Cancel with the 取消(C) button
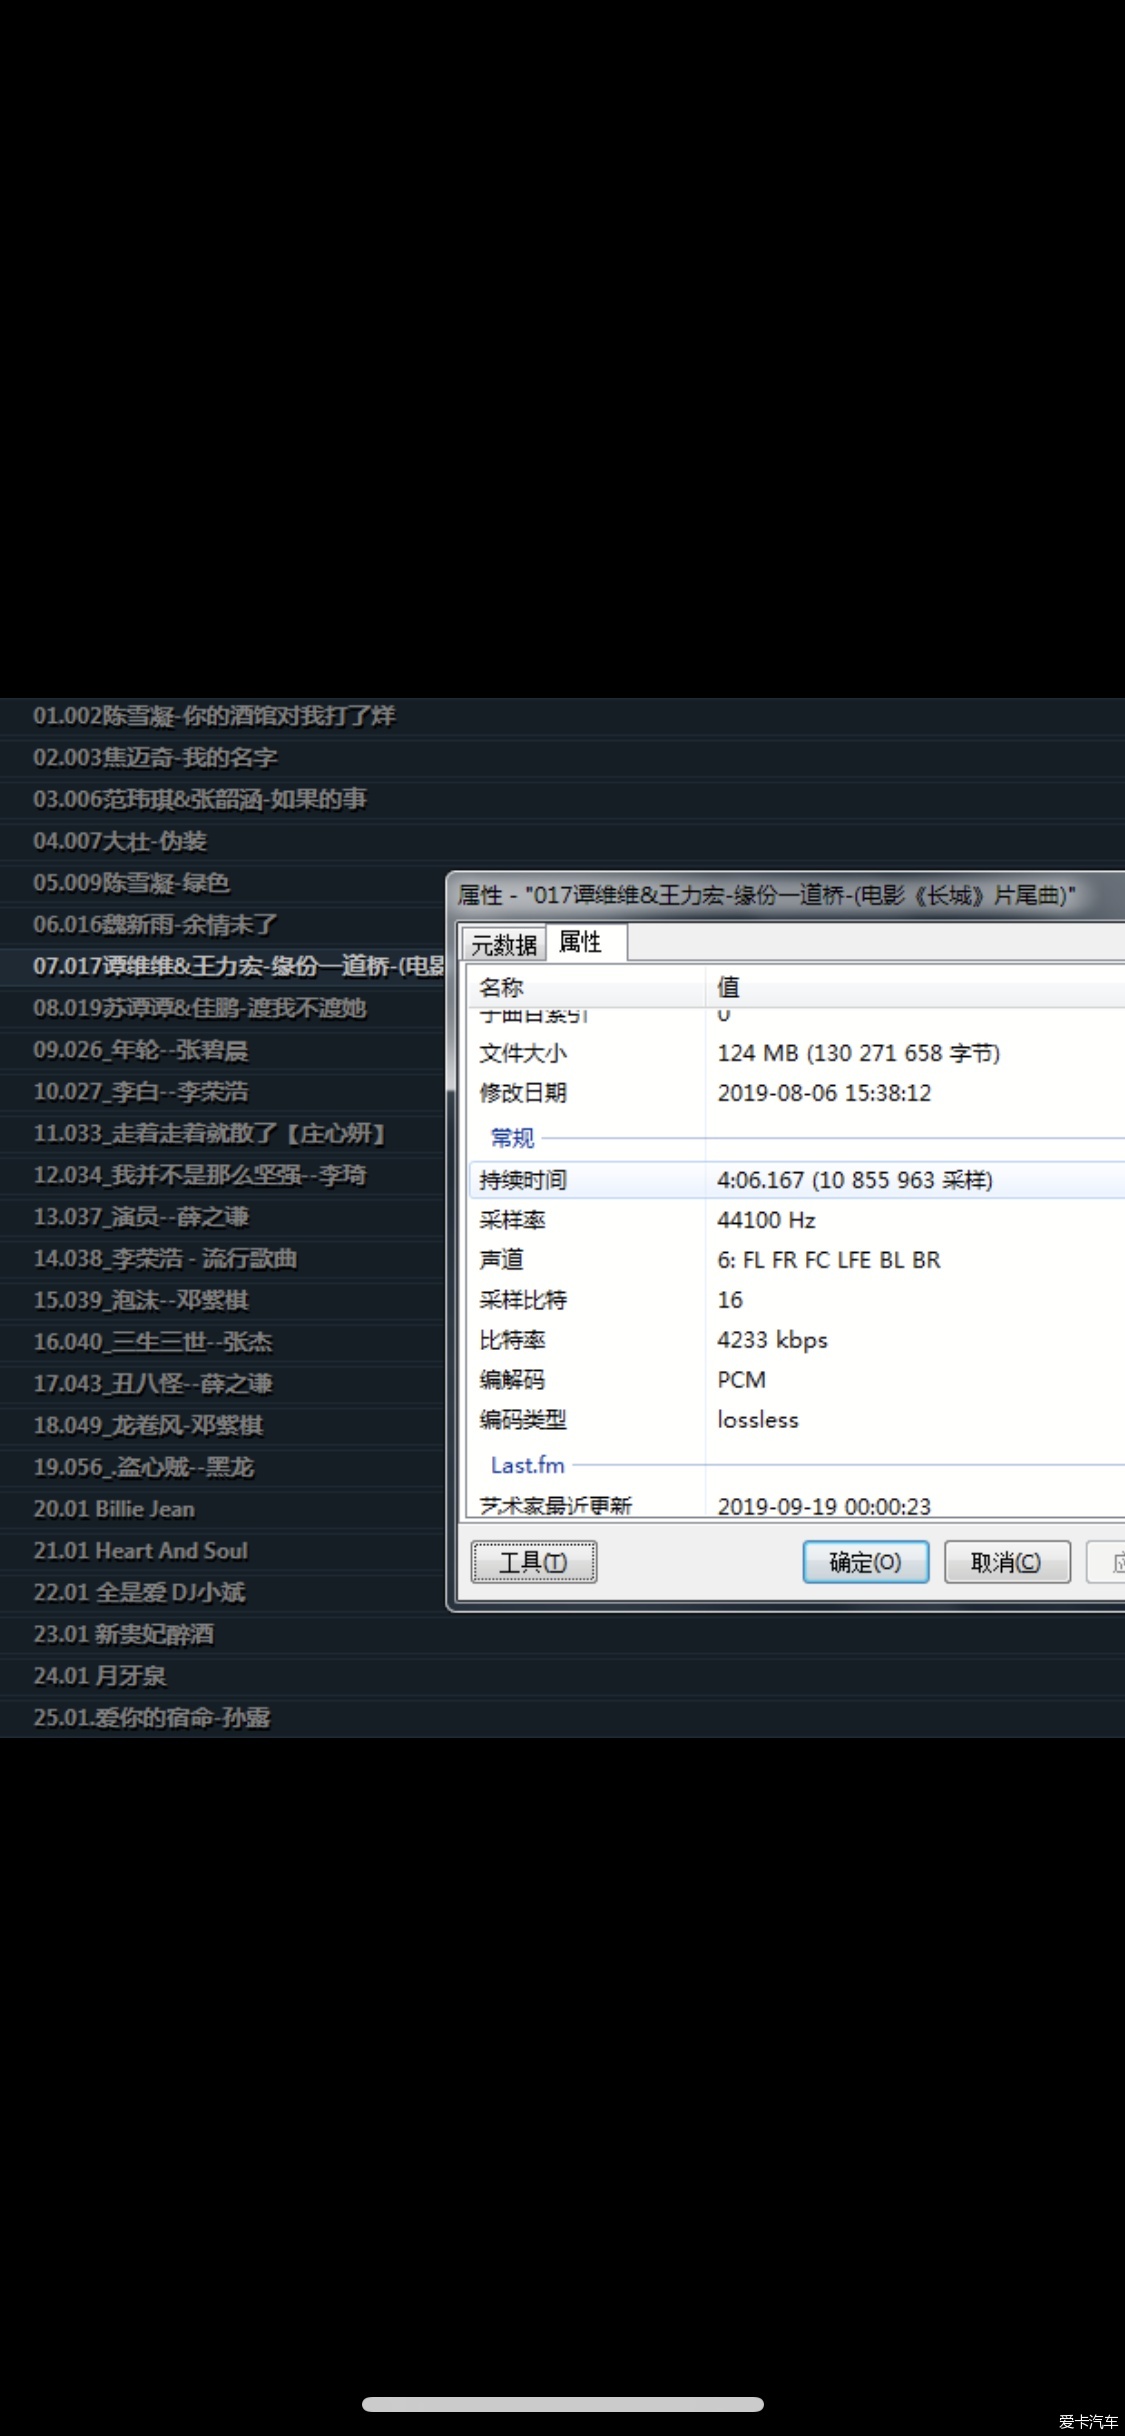1125x2436 pixels. tap(1007, 1562)
